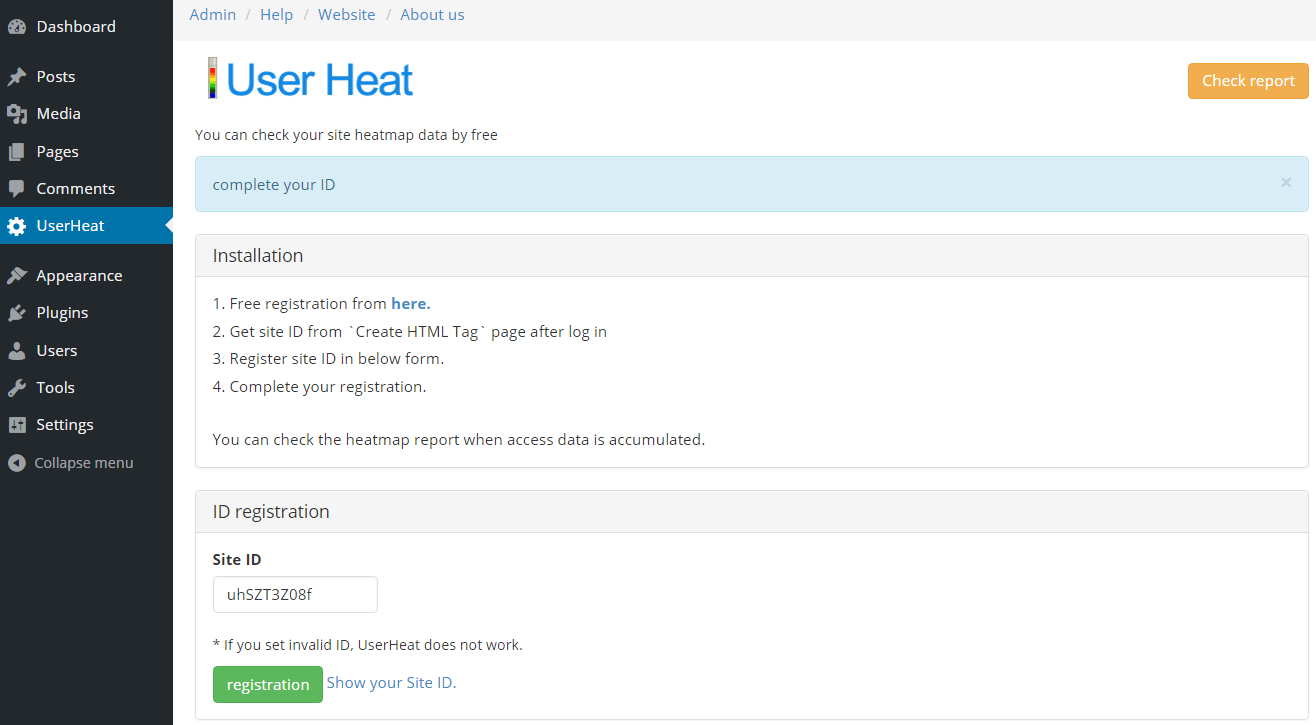The height and width of the screenshot is (725, 1316).
Task: Click the UserHeat gear icon
Action: click(x=16, y=226)
